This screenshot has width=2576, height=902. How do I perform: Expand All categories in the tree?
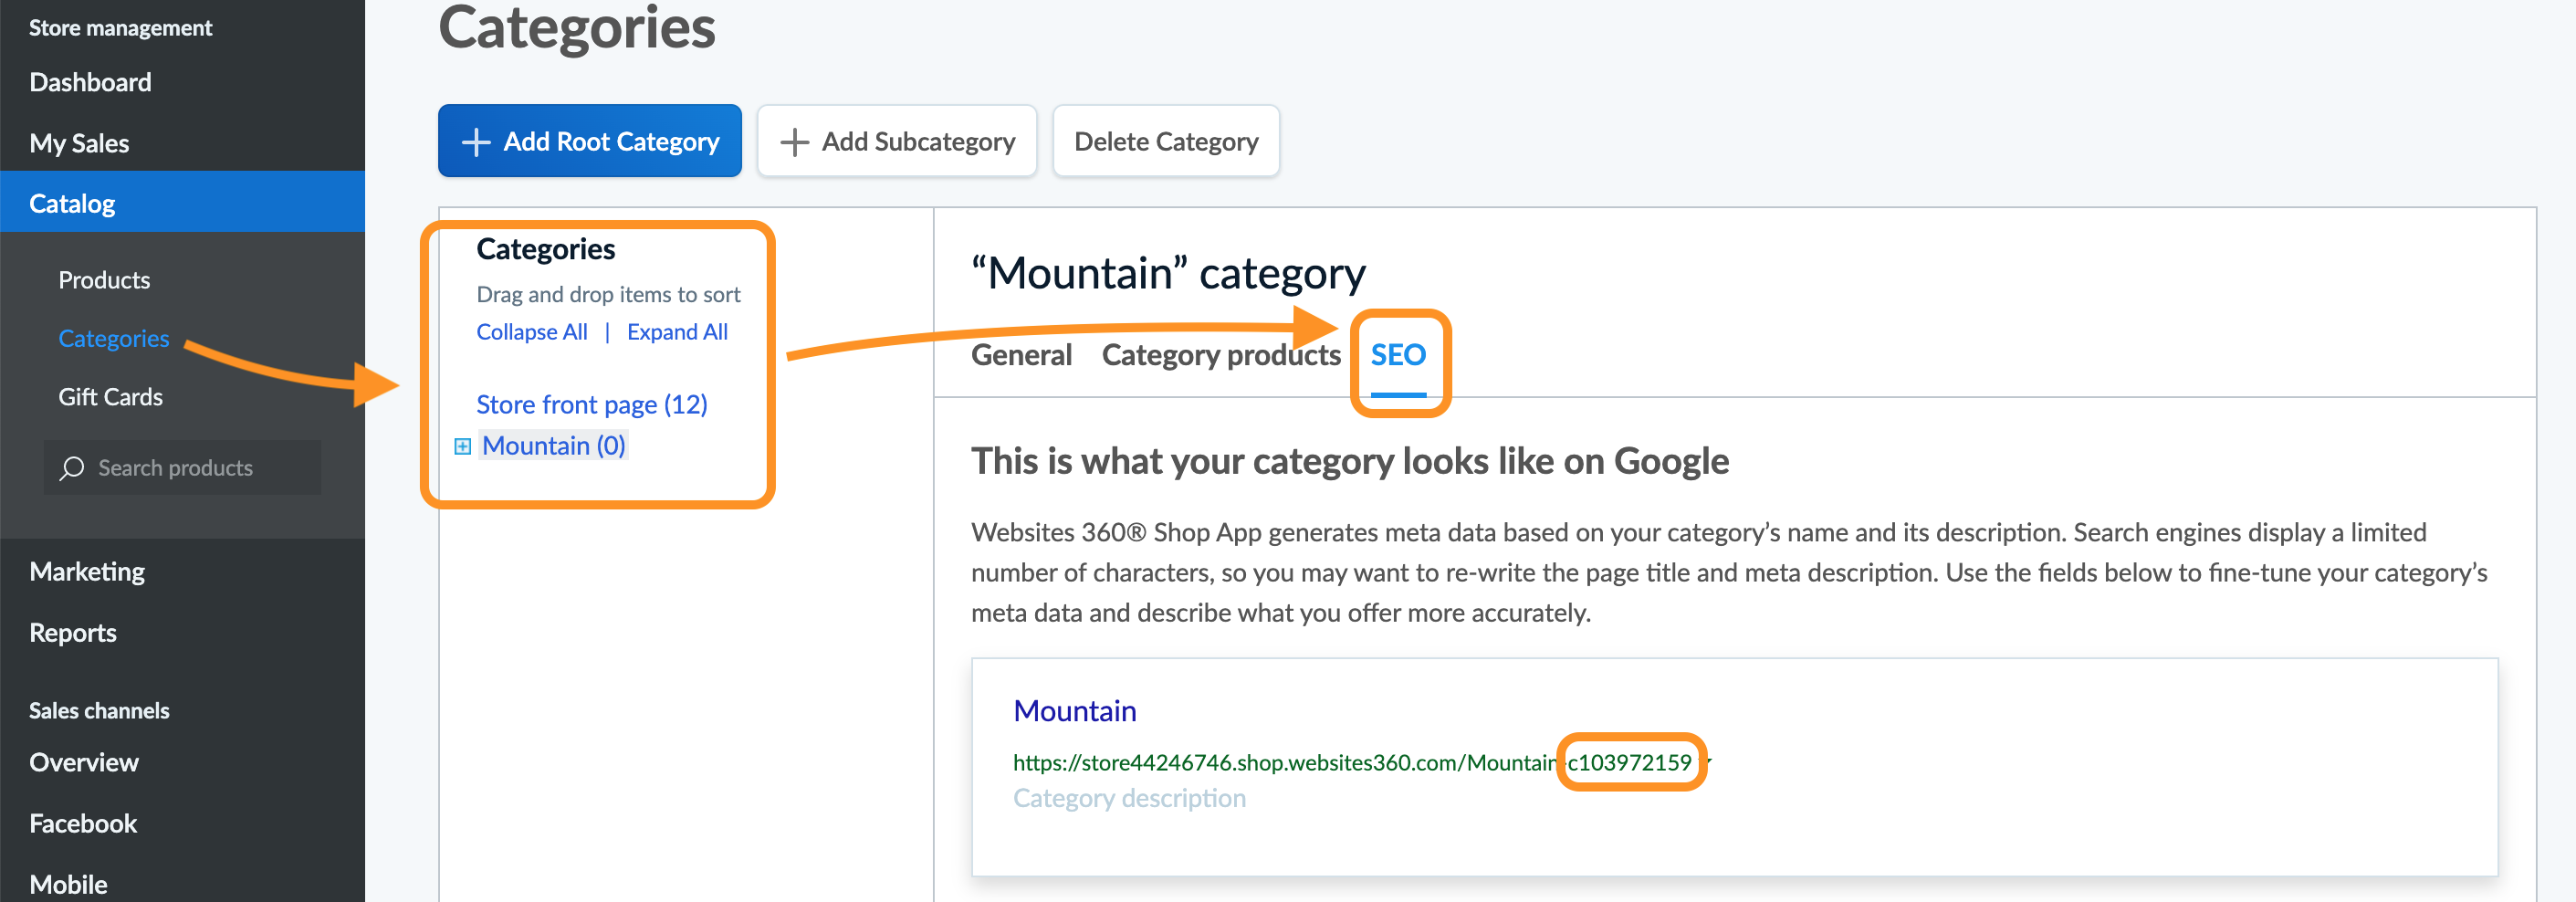(677, 332)
